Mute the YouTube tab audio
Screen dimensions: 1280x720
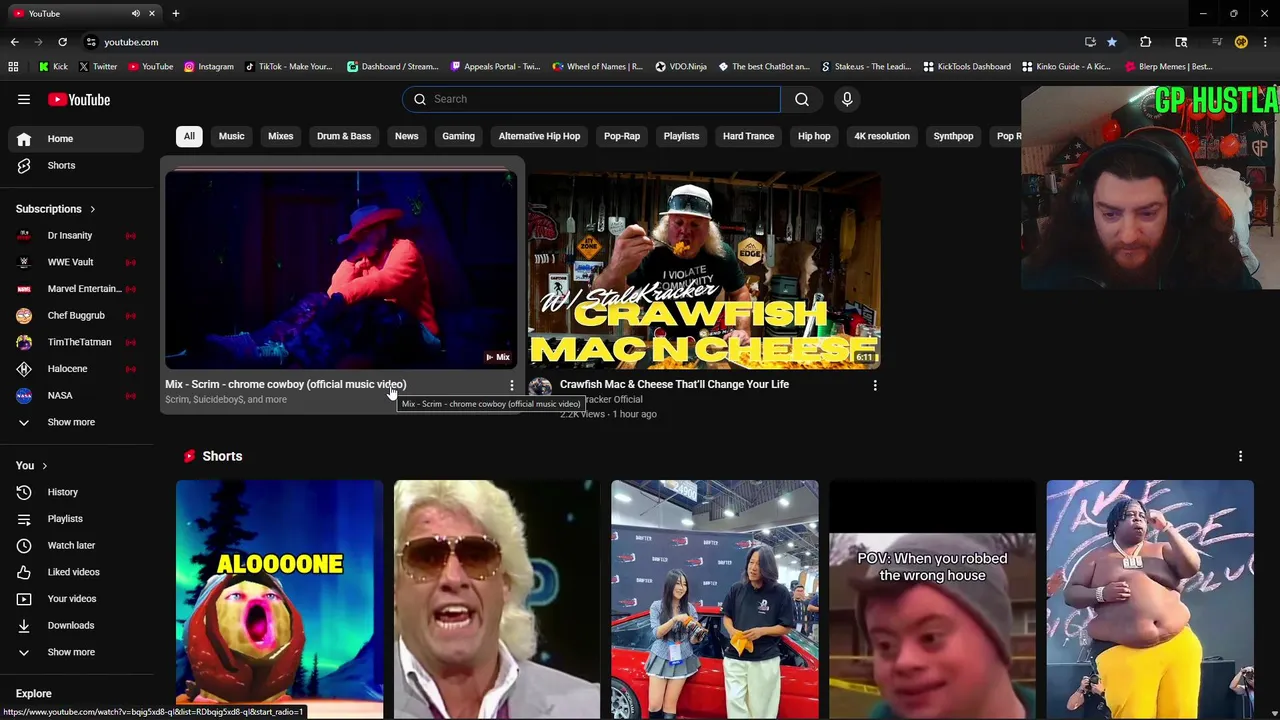point(135,14)
